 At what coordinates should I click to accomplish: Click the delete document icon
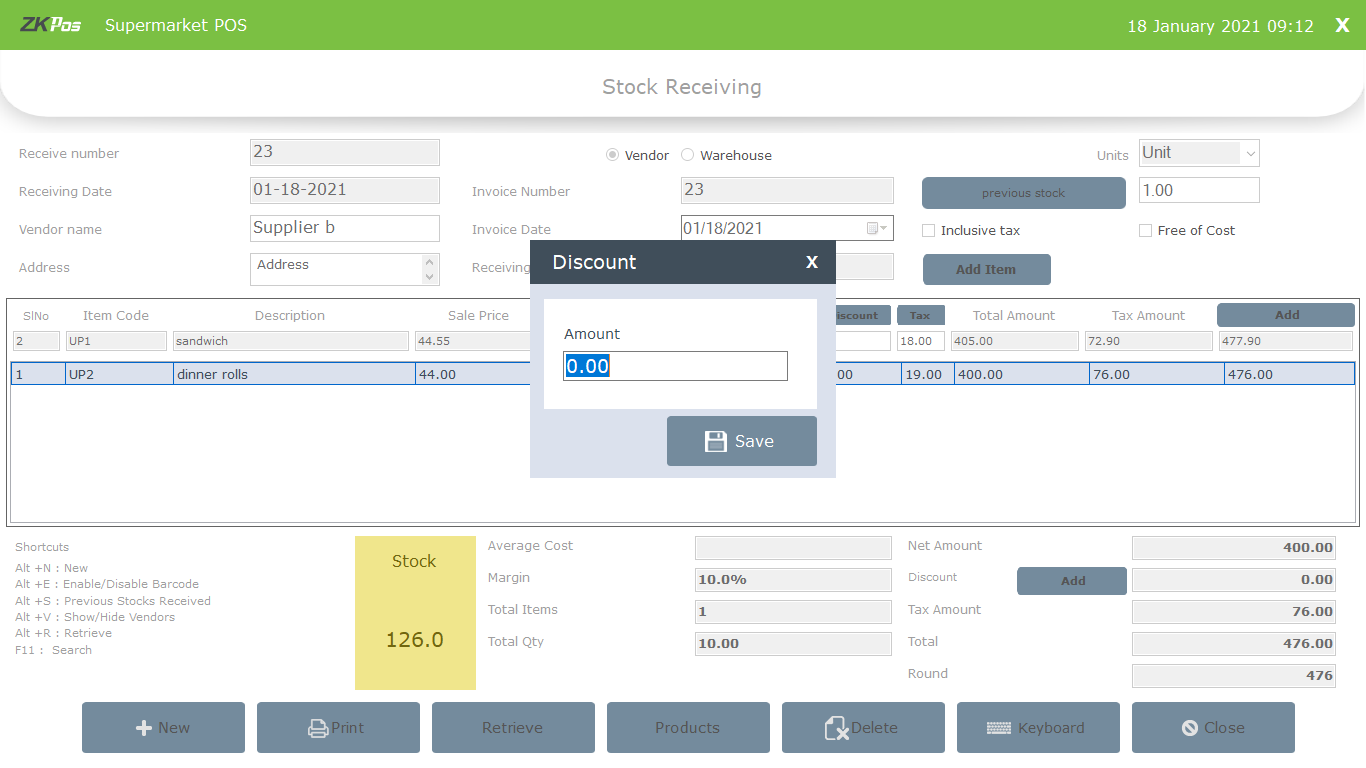pyautogui.click(x=837, y=728)
